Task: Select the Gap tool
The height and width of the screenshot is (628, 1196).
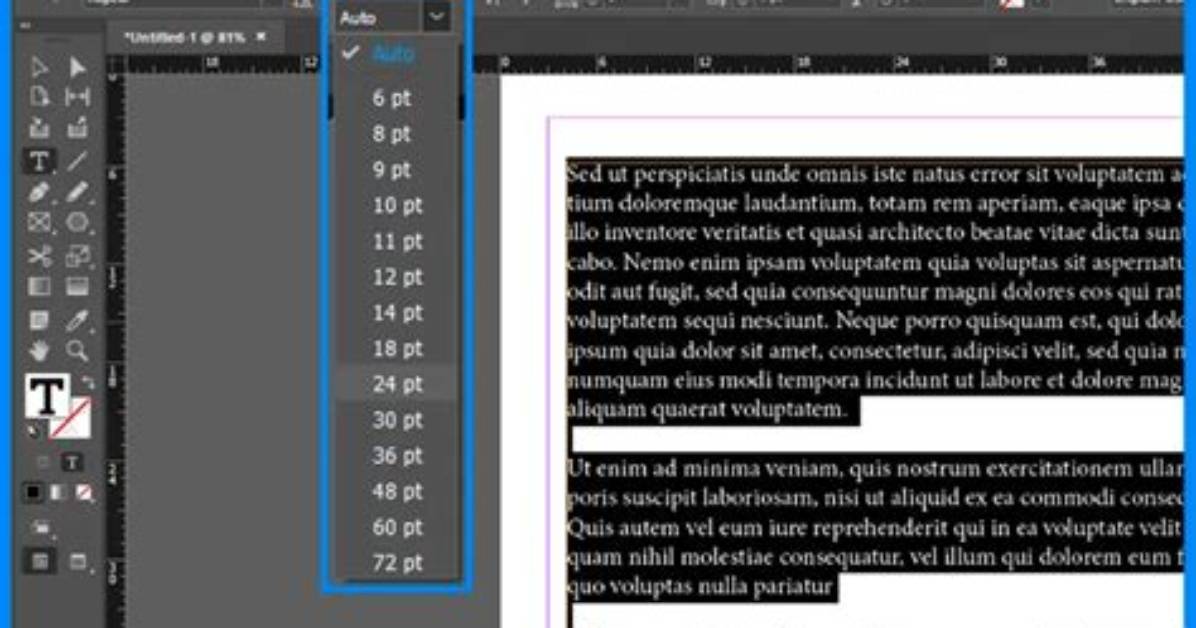Action: pos(77,96)
